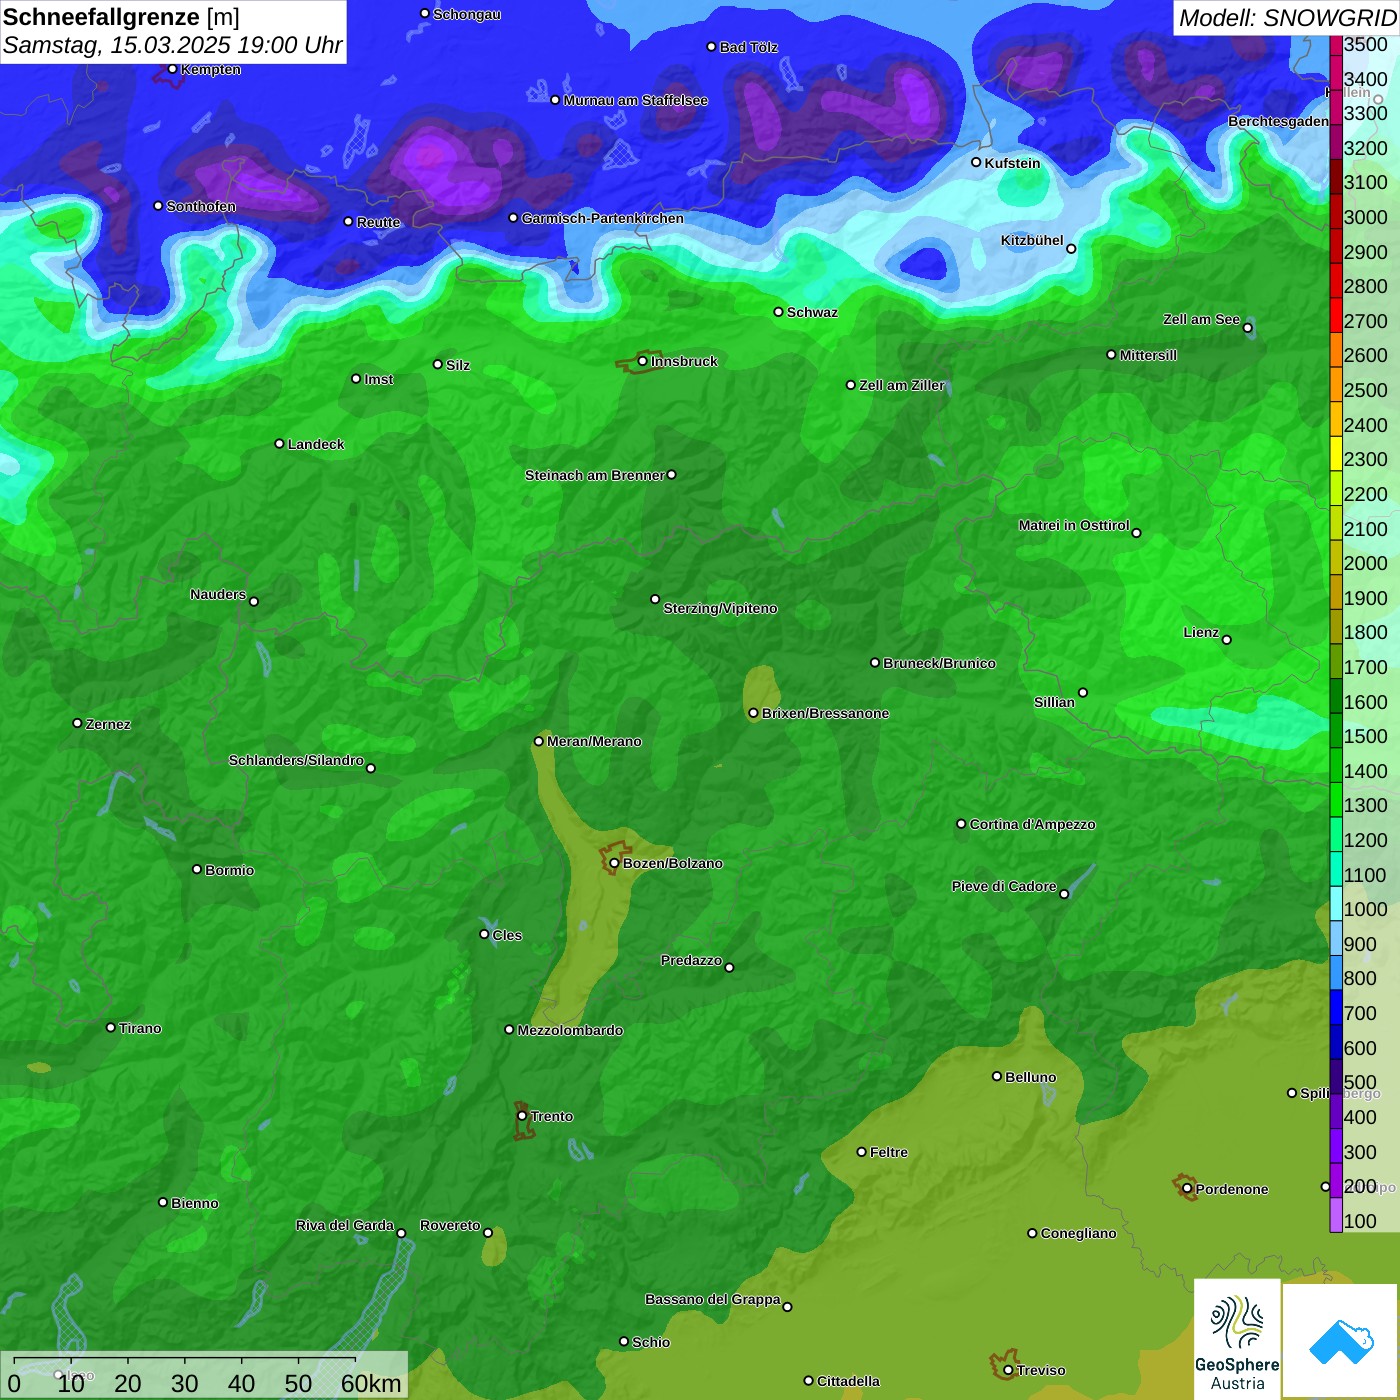
Task: Click the Bassano del Grappa label
Action: pos(713,1299)
